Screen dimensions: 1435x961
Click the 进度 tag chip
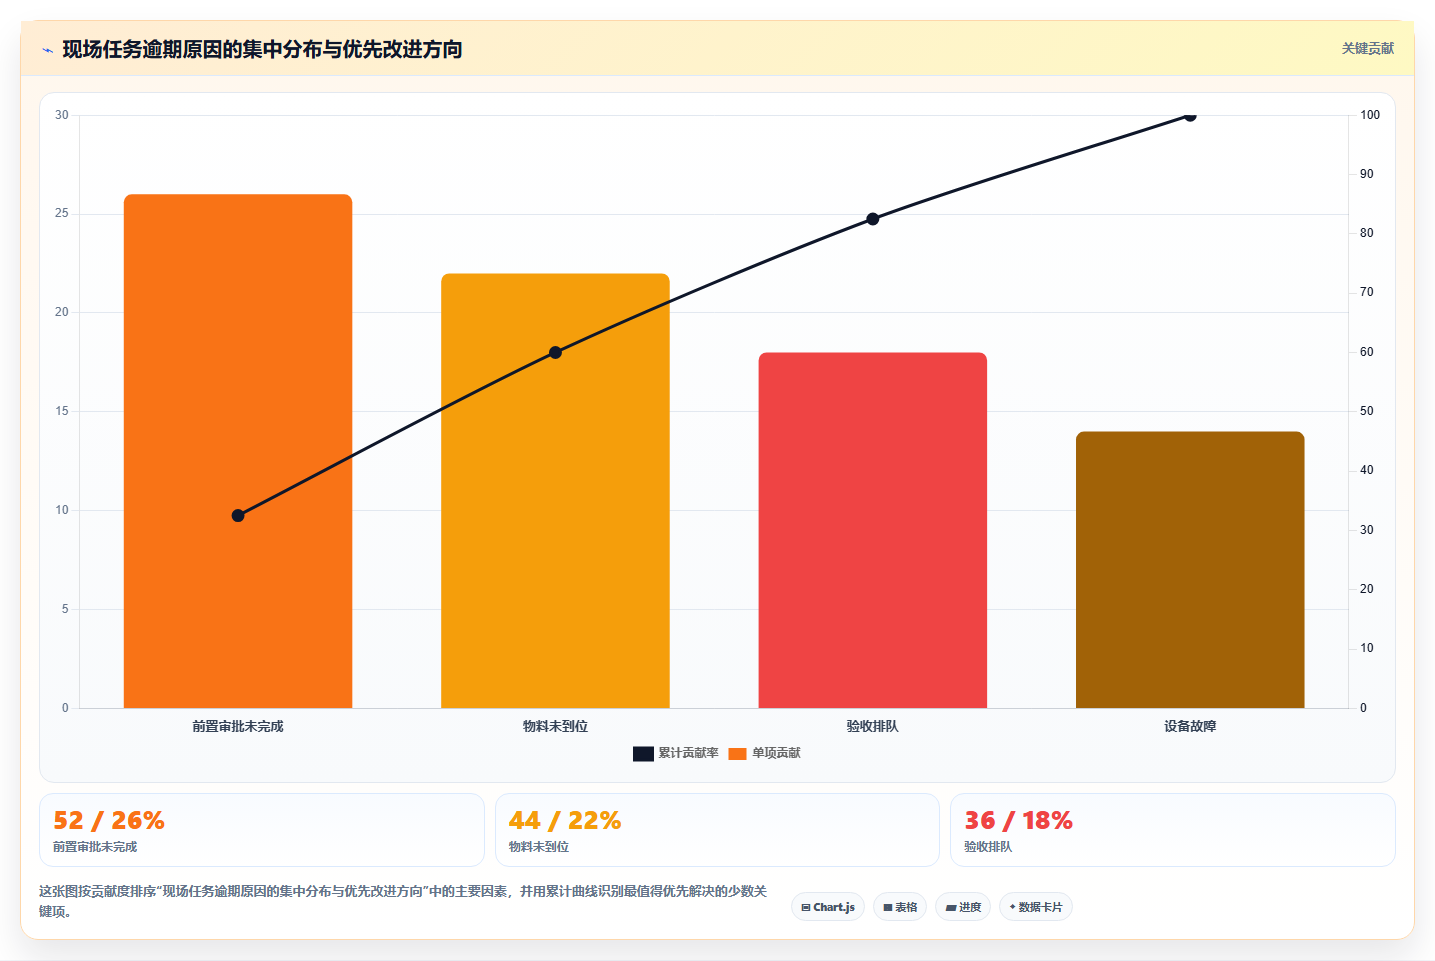tap(963, 907)
